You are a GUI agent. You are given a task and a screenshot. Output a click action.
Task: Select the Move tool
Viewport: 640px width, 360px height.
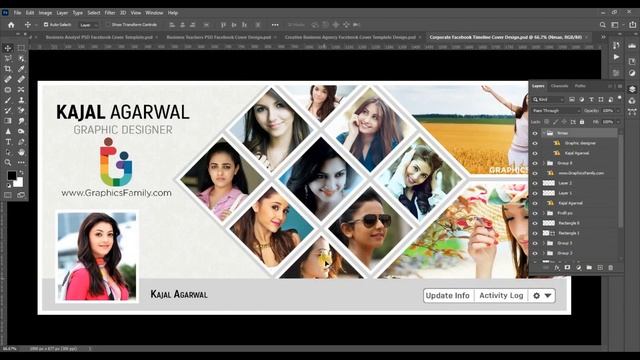click(x=8, y=48)
